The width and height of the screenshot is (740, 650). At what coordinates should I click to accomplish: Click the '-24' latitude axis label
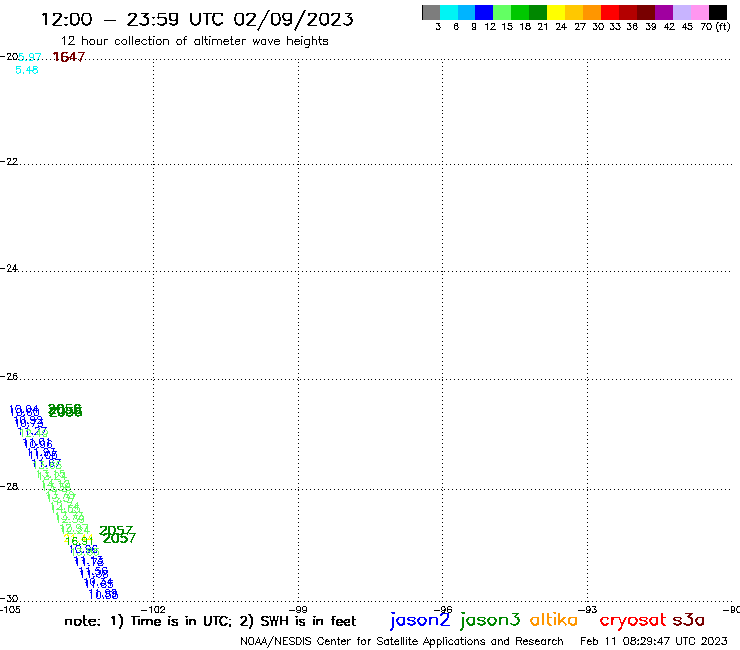[9, 268]
